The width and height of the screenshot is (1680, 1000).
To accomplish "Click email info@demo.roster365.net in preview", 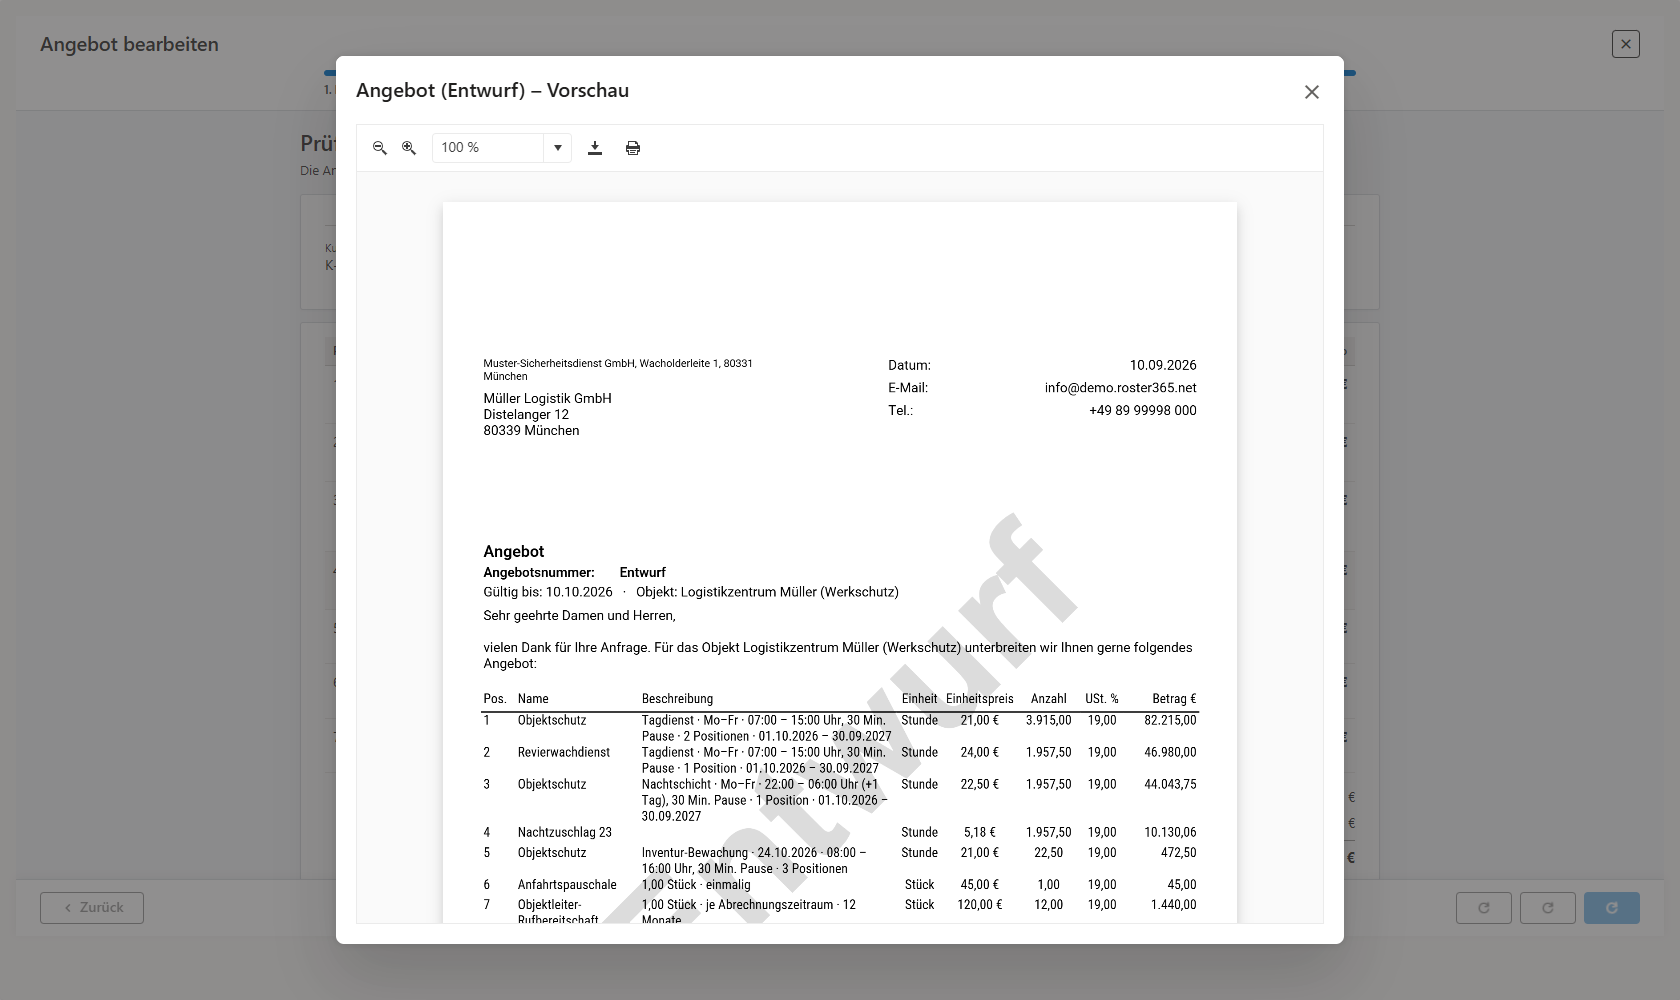I will tap(1120, 388).
